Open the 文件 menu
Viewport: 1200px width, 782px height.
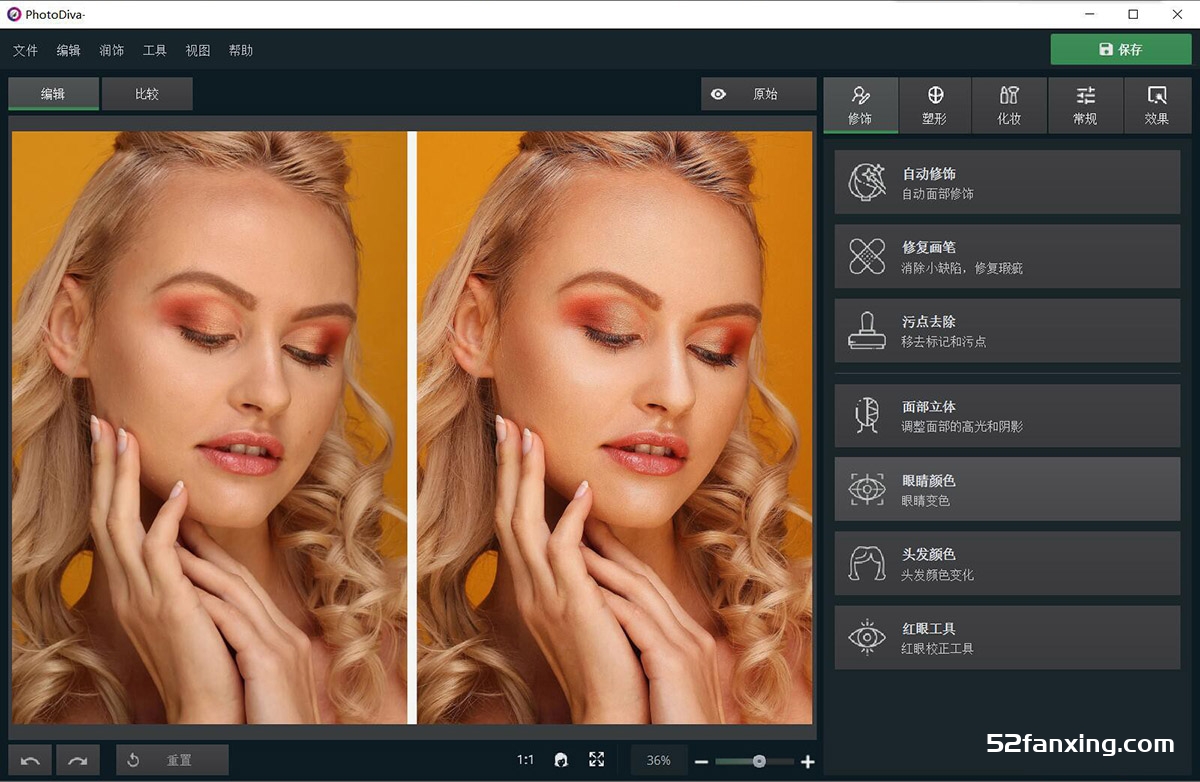tap(25, 50)
